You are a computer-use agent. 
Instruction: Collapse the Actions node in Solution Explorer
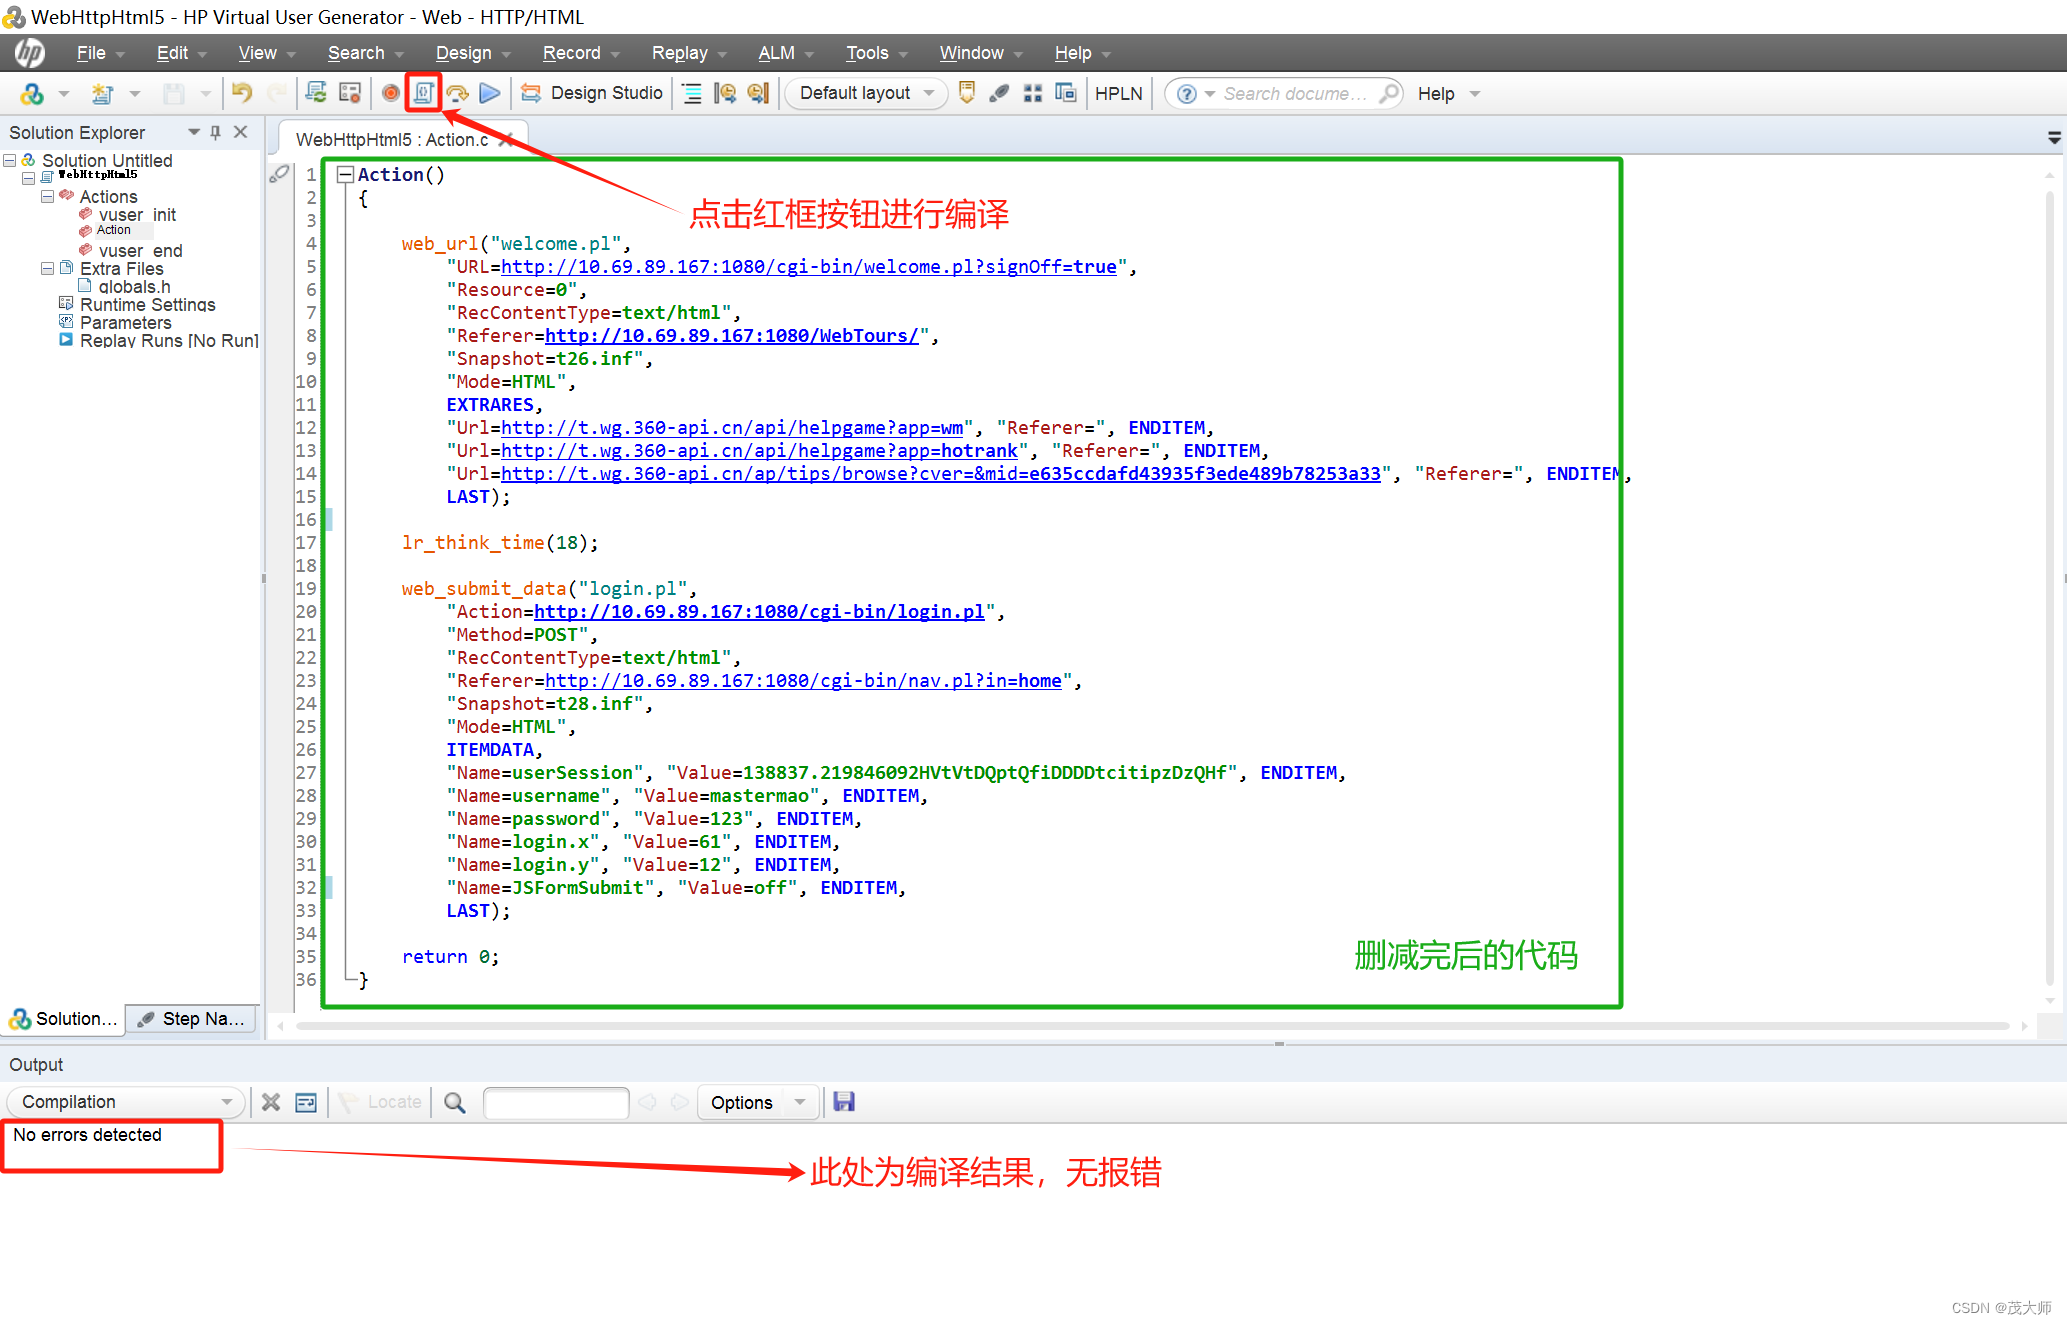[47, 196]
